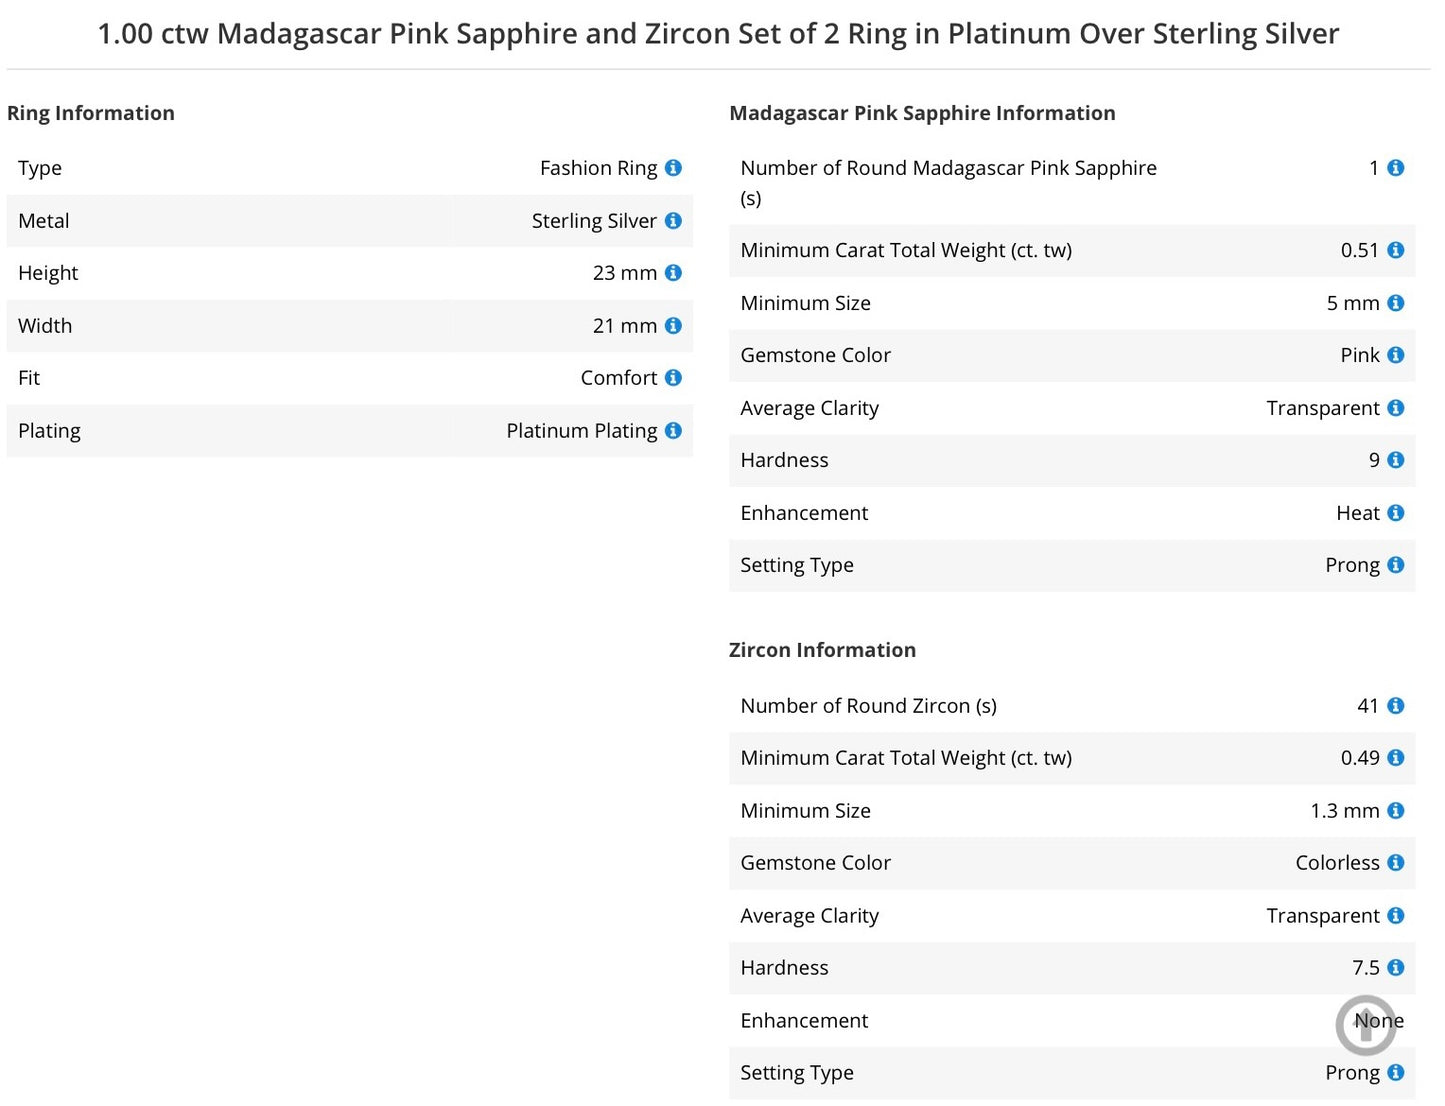Open info icon for sapphire Prong setting
Screen dimensions: 1445x1106
(x=1396, y=565)
